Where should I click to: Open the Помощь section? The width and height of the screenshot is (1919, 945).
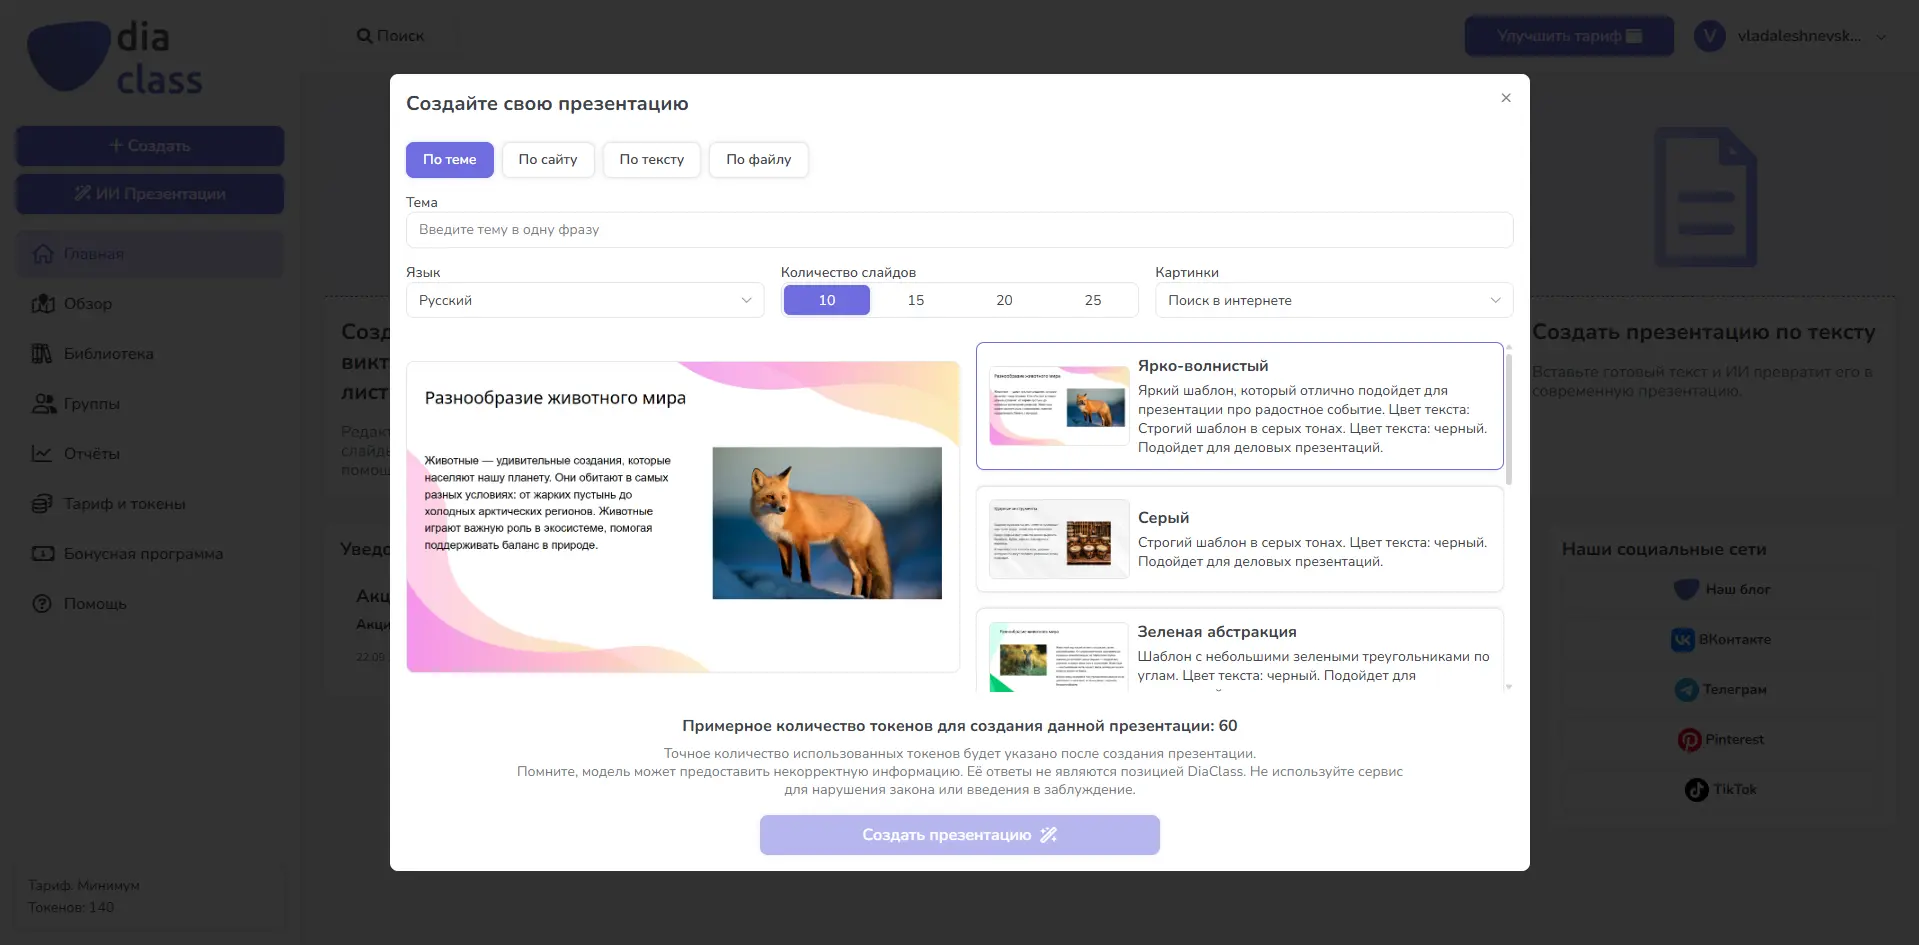point(95,604)
